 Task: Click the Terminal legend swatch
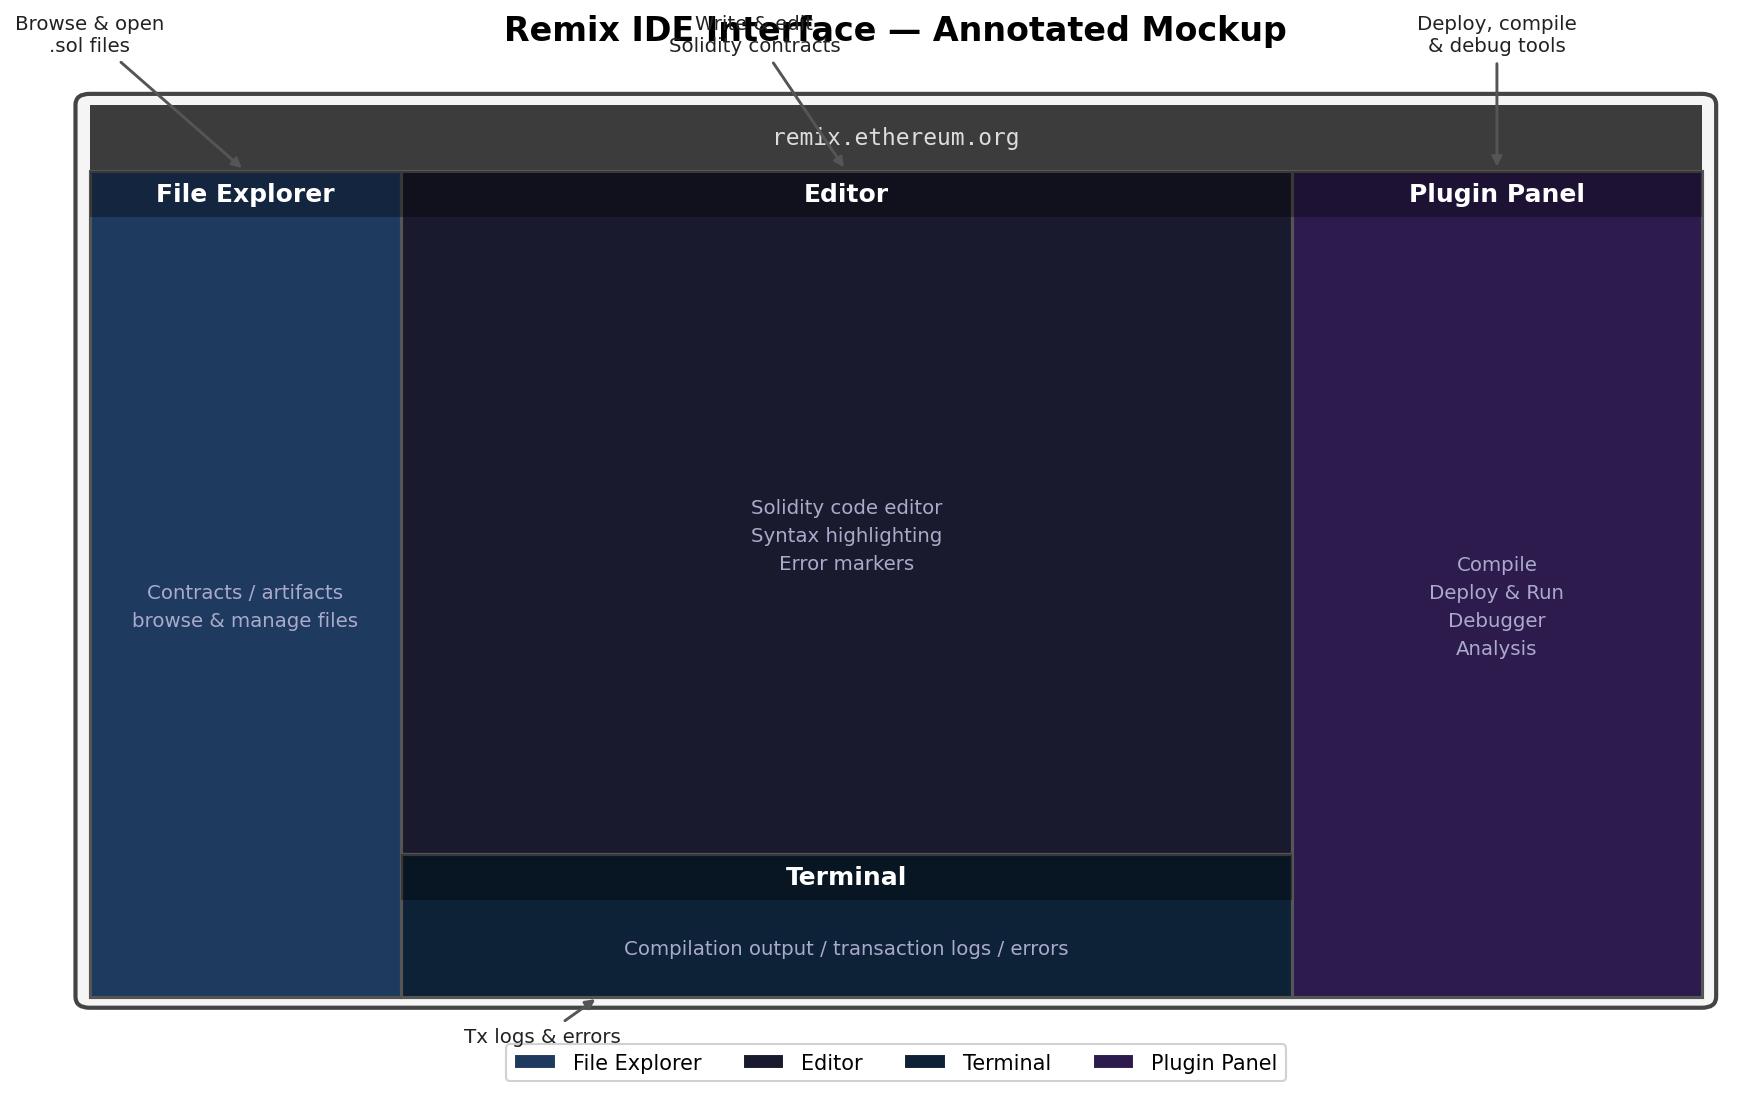point(927,1062)
